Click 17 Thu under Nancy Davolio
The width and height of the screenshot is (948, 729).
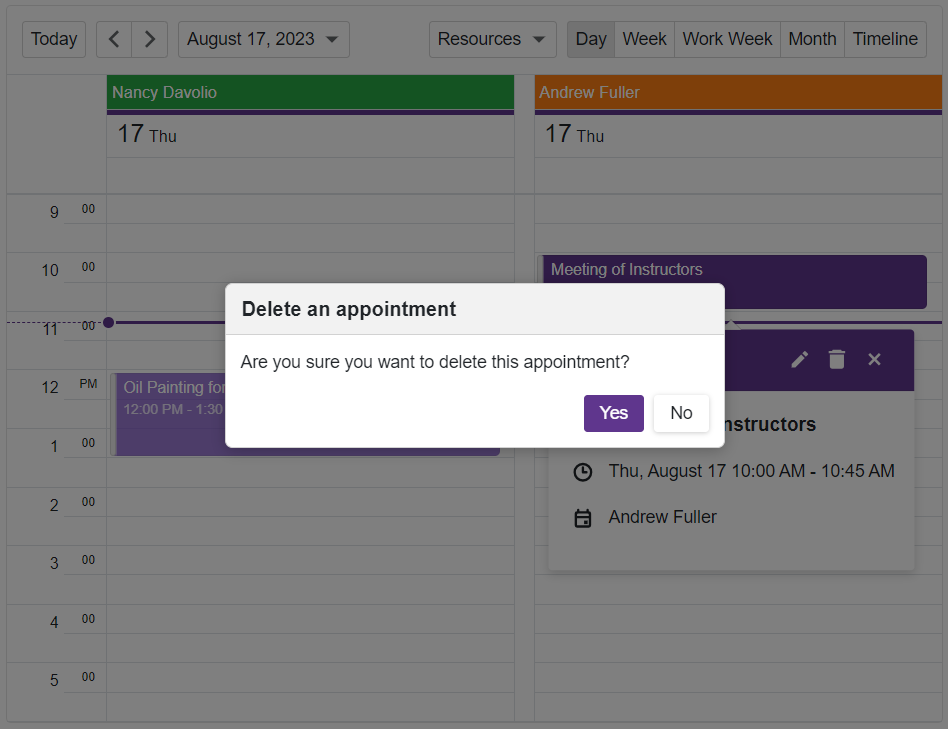pyautogui.click(x=147, y=134)
